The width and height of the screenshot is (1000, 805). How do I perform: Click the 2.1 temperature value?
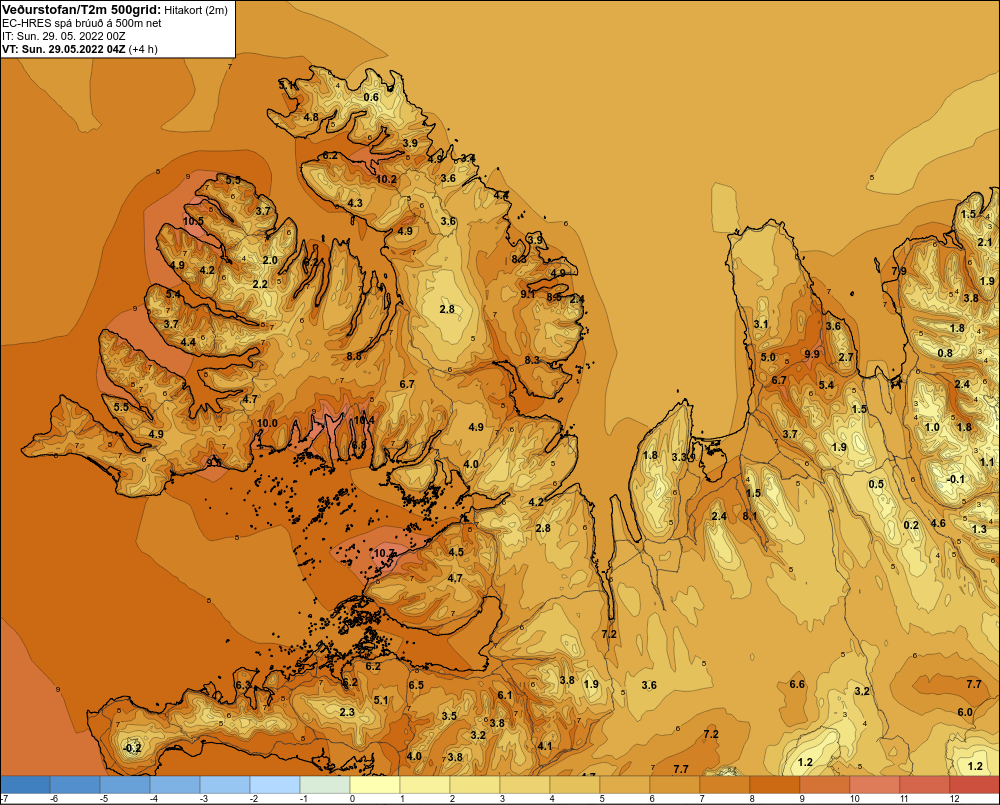(x=985, y=242)
